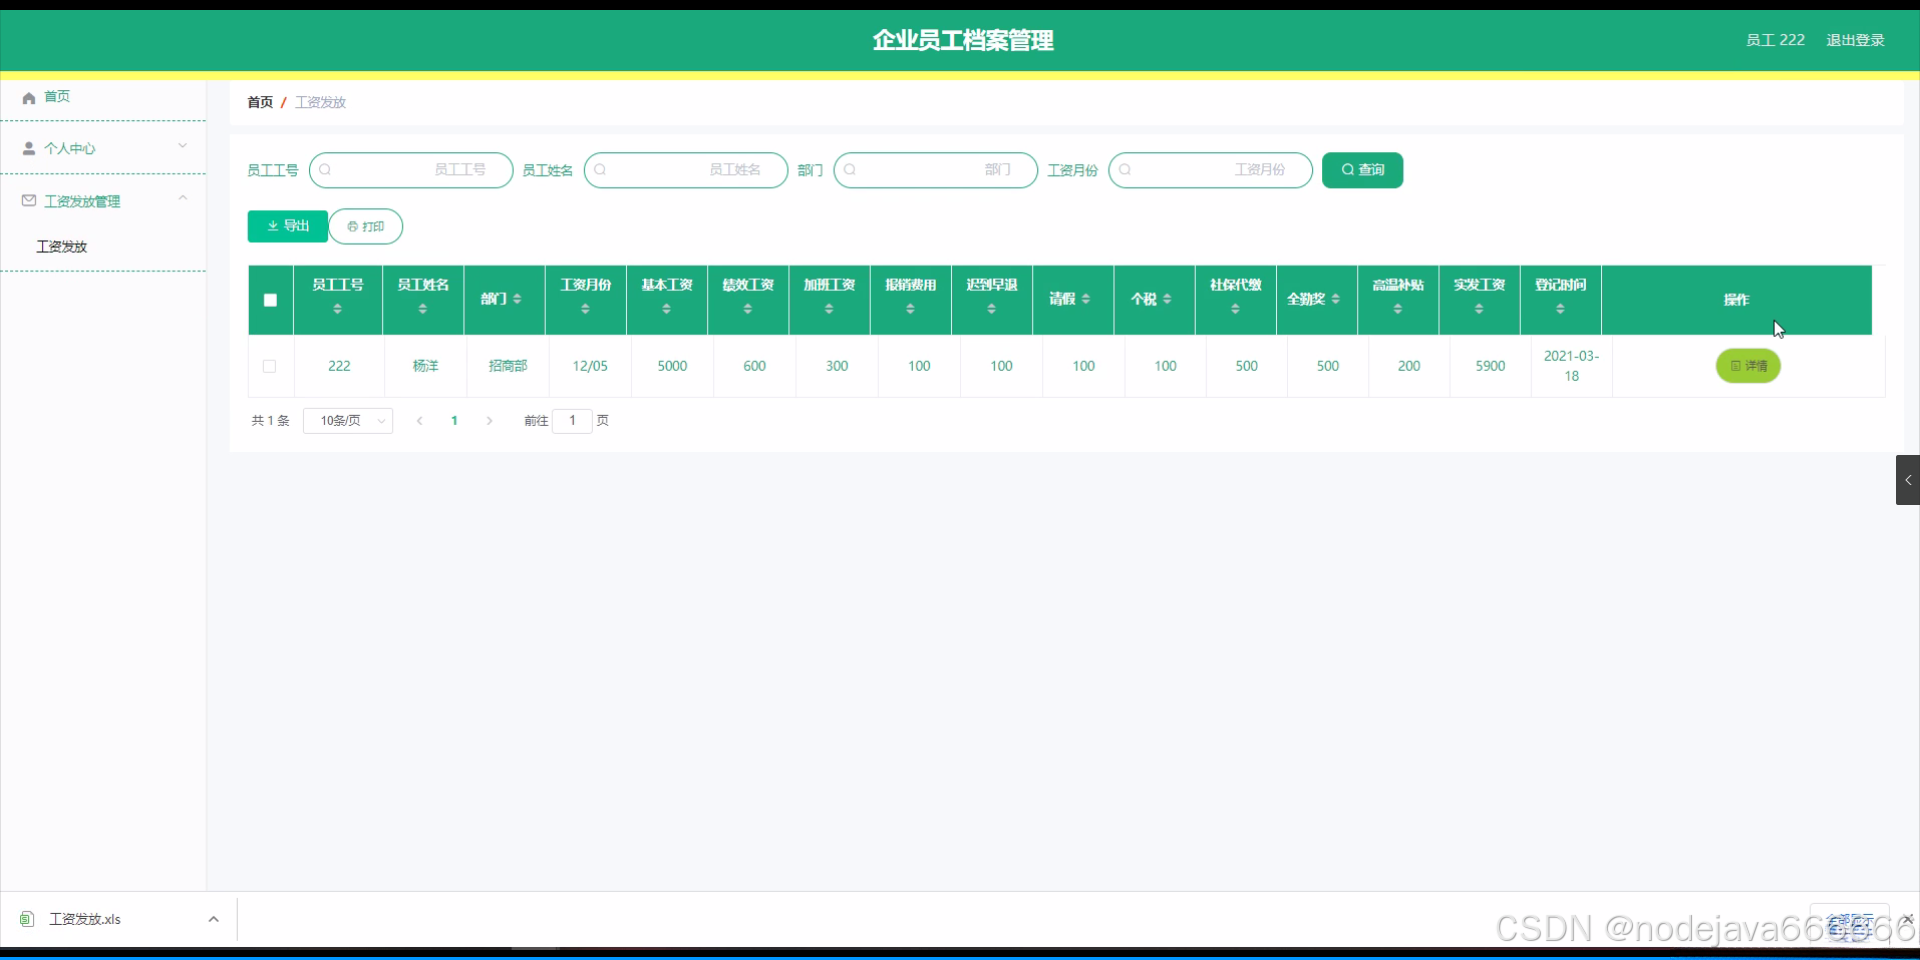Go to the next page of the table

pos(489,421)
